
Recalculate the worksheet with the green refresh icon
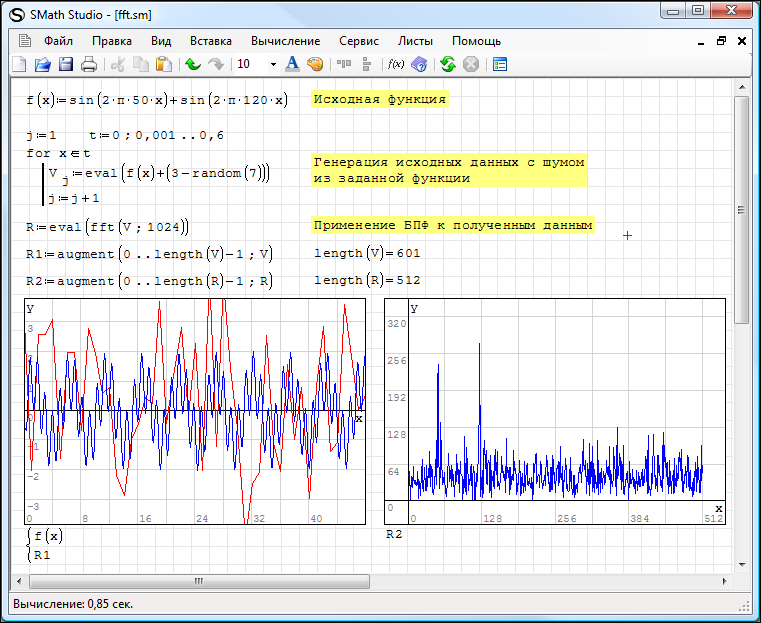point(447,64)
